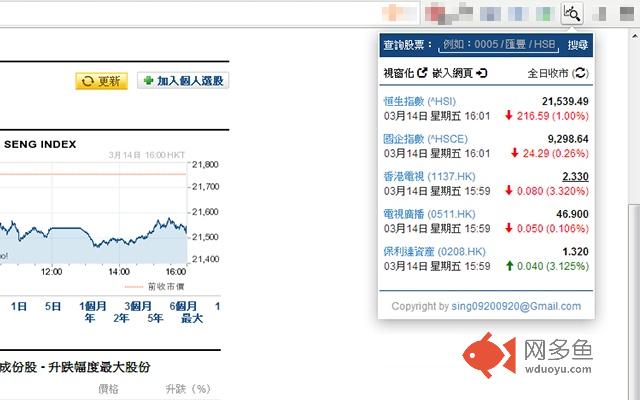
Task: Open 香港電視 (1137.HK) quote link
Action: point(429,176)
